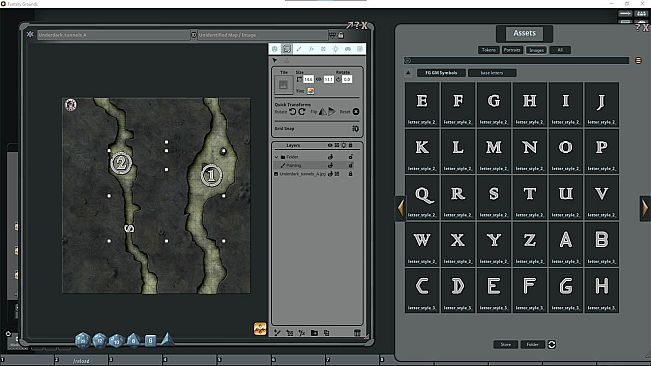The image size is (651, 366).
Task: Select the Painting layer row
Action: pyautogui.click(x=316, y=165)
